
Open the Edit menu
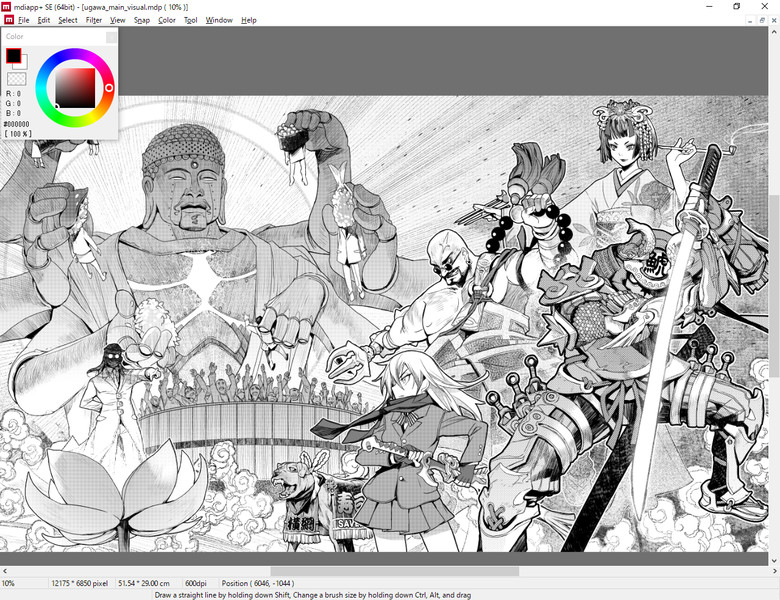pyautogui.click(x=44, y=20)
